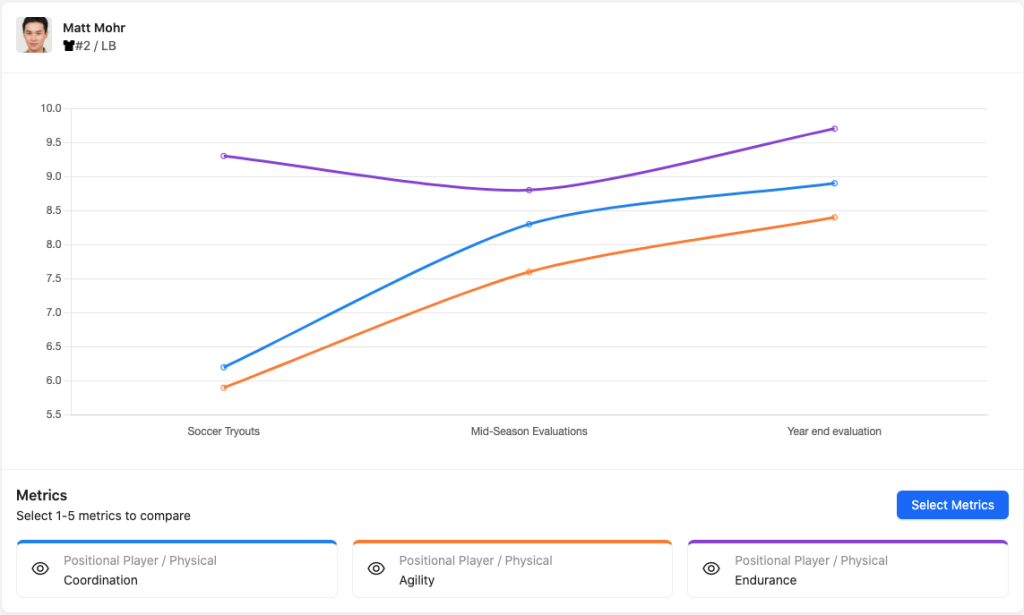Click the Agility metric card label

click(x=417, y=580)
